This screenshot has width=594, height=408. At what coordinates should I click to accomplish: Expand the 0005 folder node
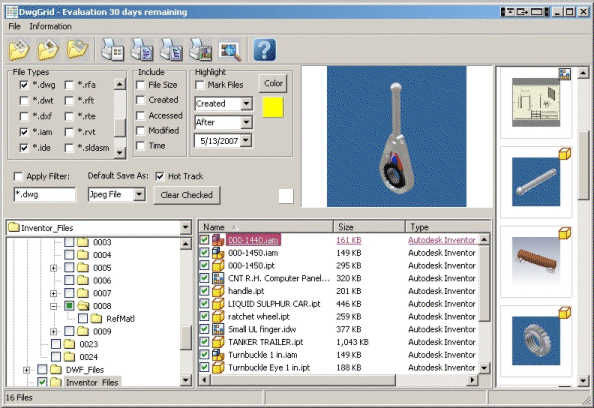(53, 268)
